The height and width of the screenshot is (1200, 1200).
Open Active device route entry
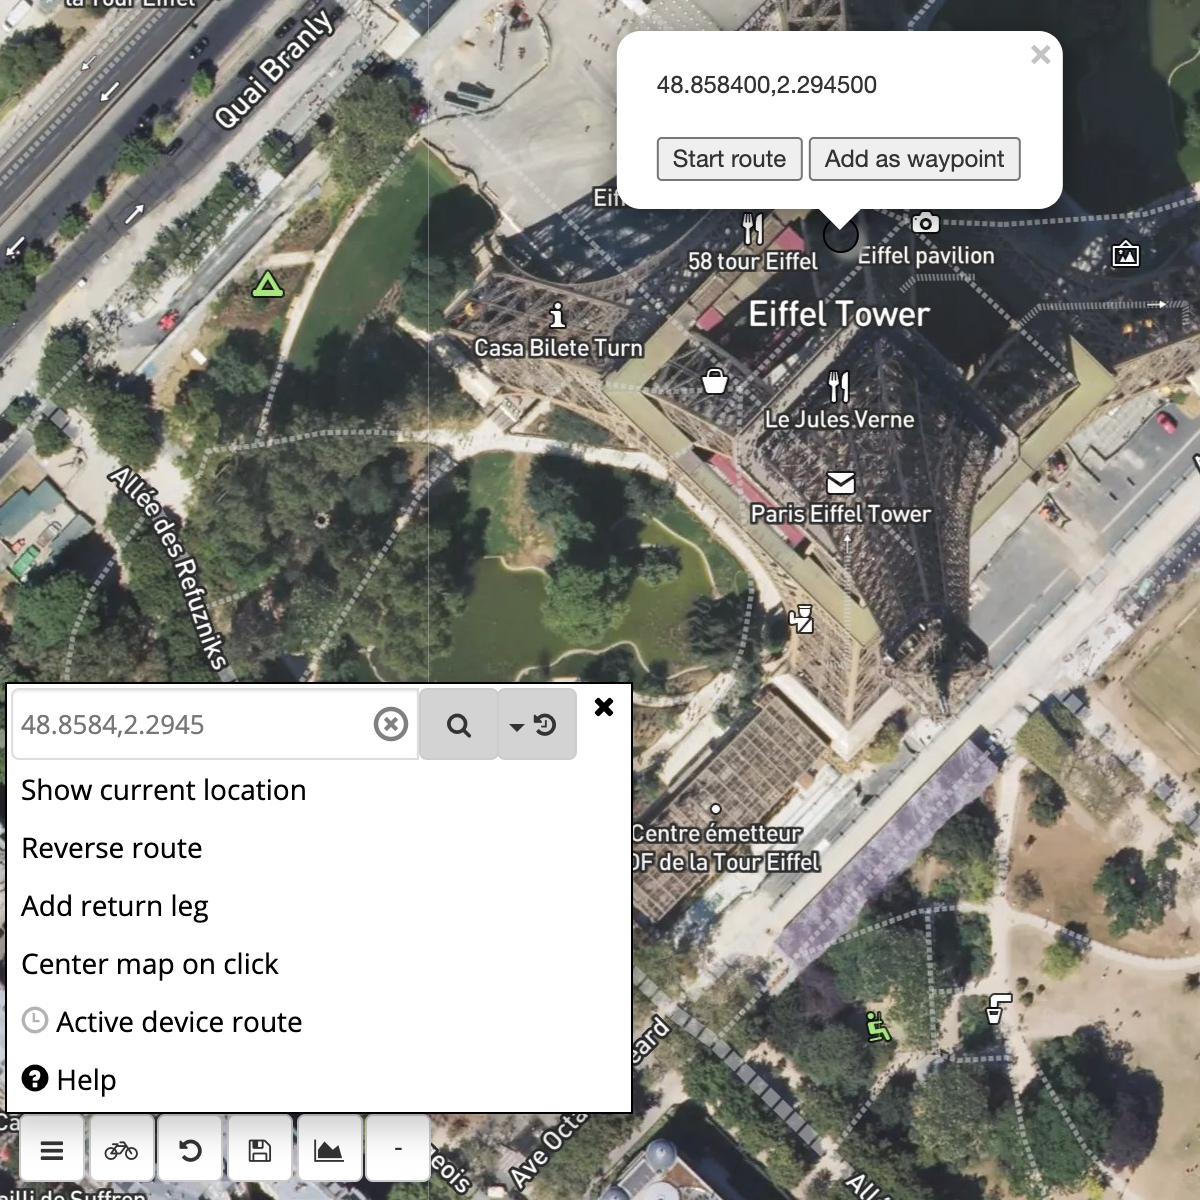pos(178,1022)
